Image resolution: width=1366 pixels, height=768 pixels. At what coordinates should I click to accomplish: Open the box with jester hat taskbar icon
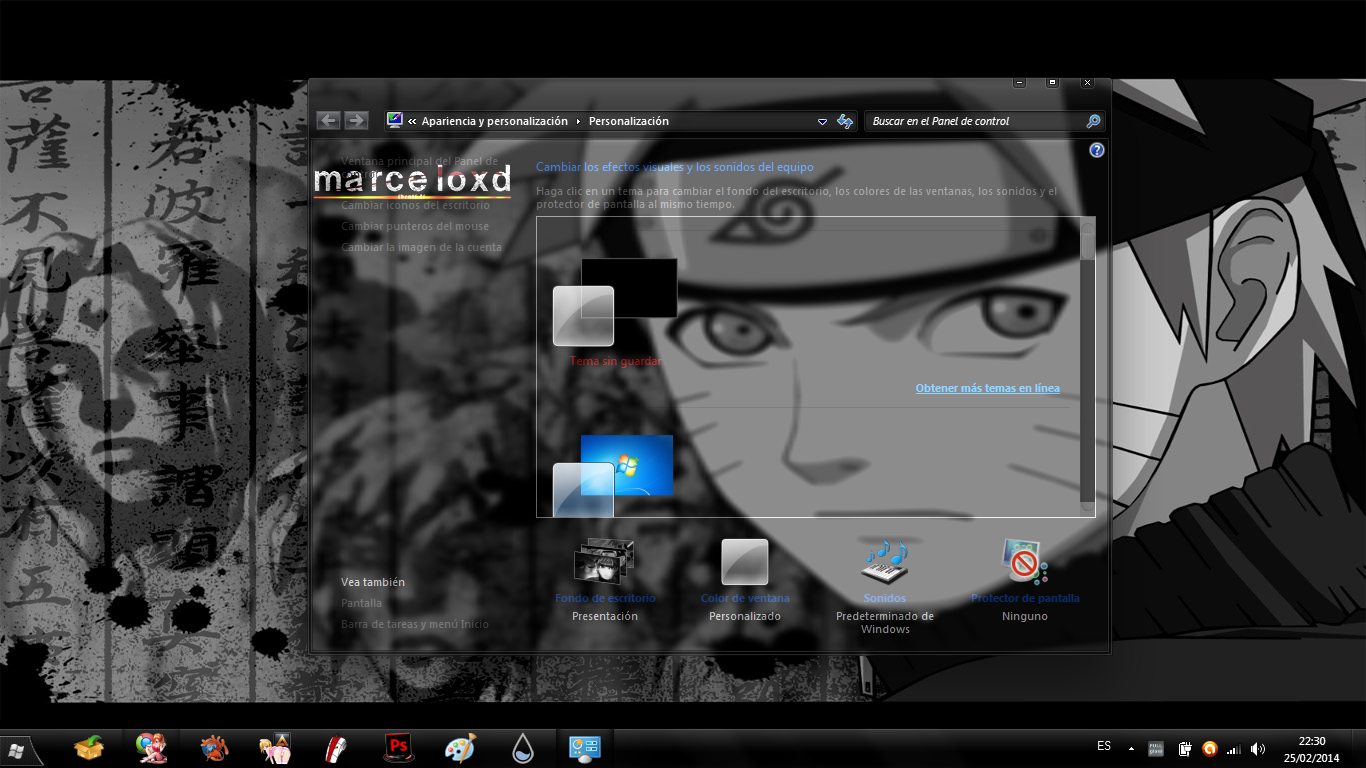pos(89,747)
